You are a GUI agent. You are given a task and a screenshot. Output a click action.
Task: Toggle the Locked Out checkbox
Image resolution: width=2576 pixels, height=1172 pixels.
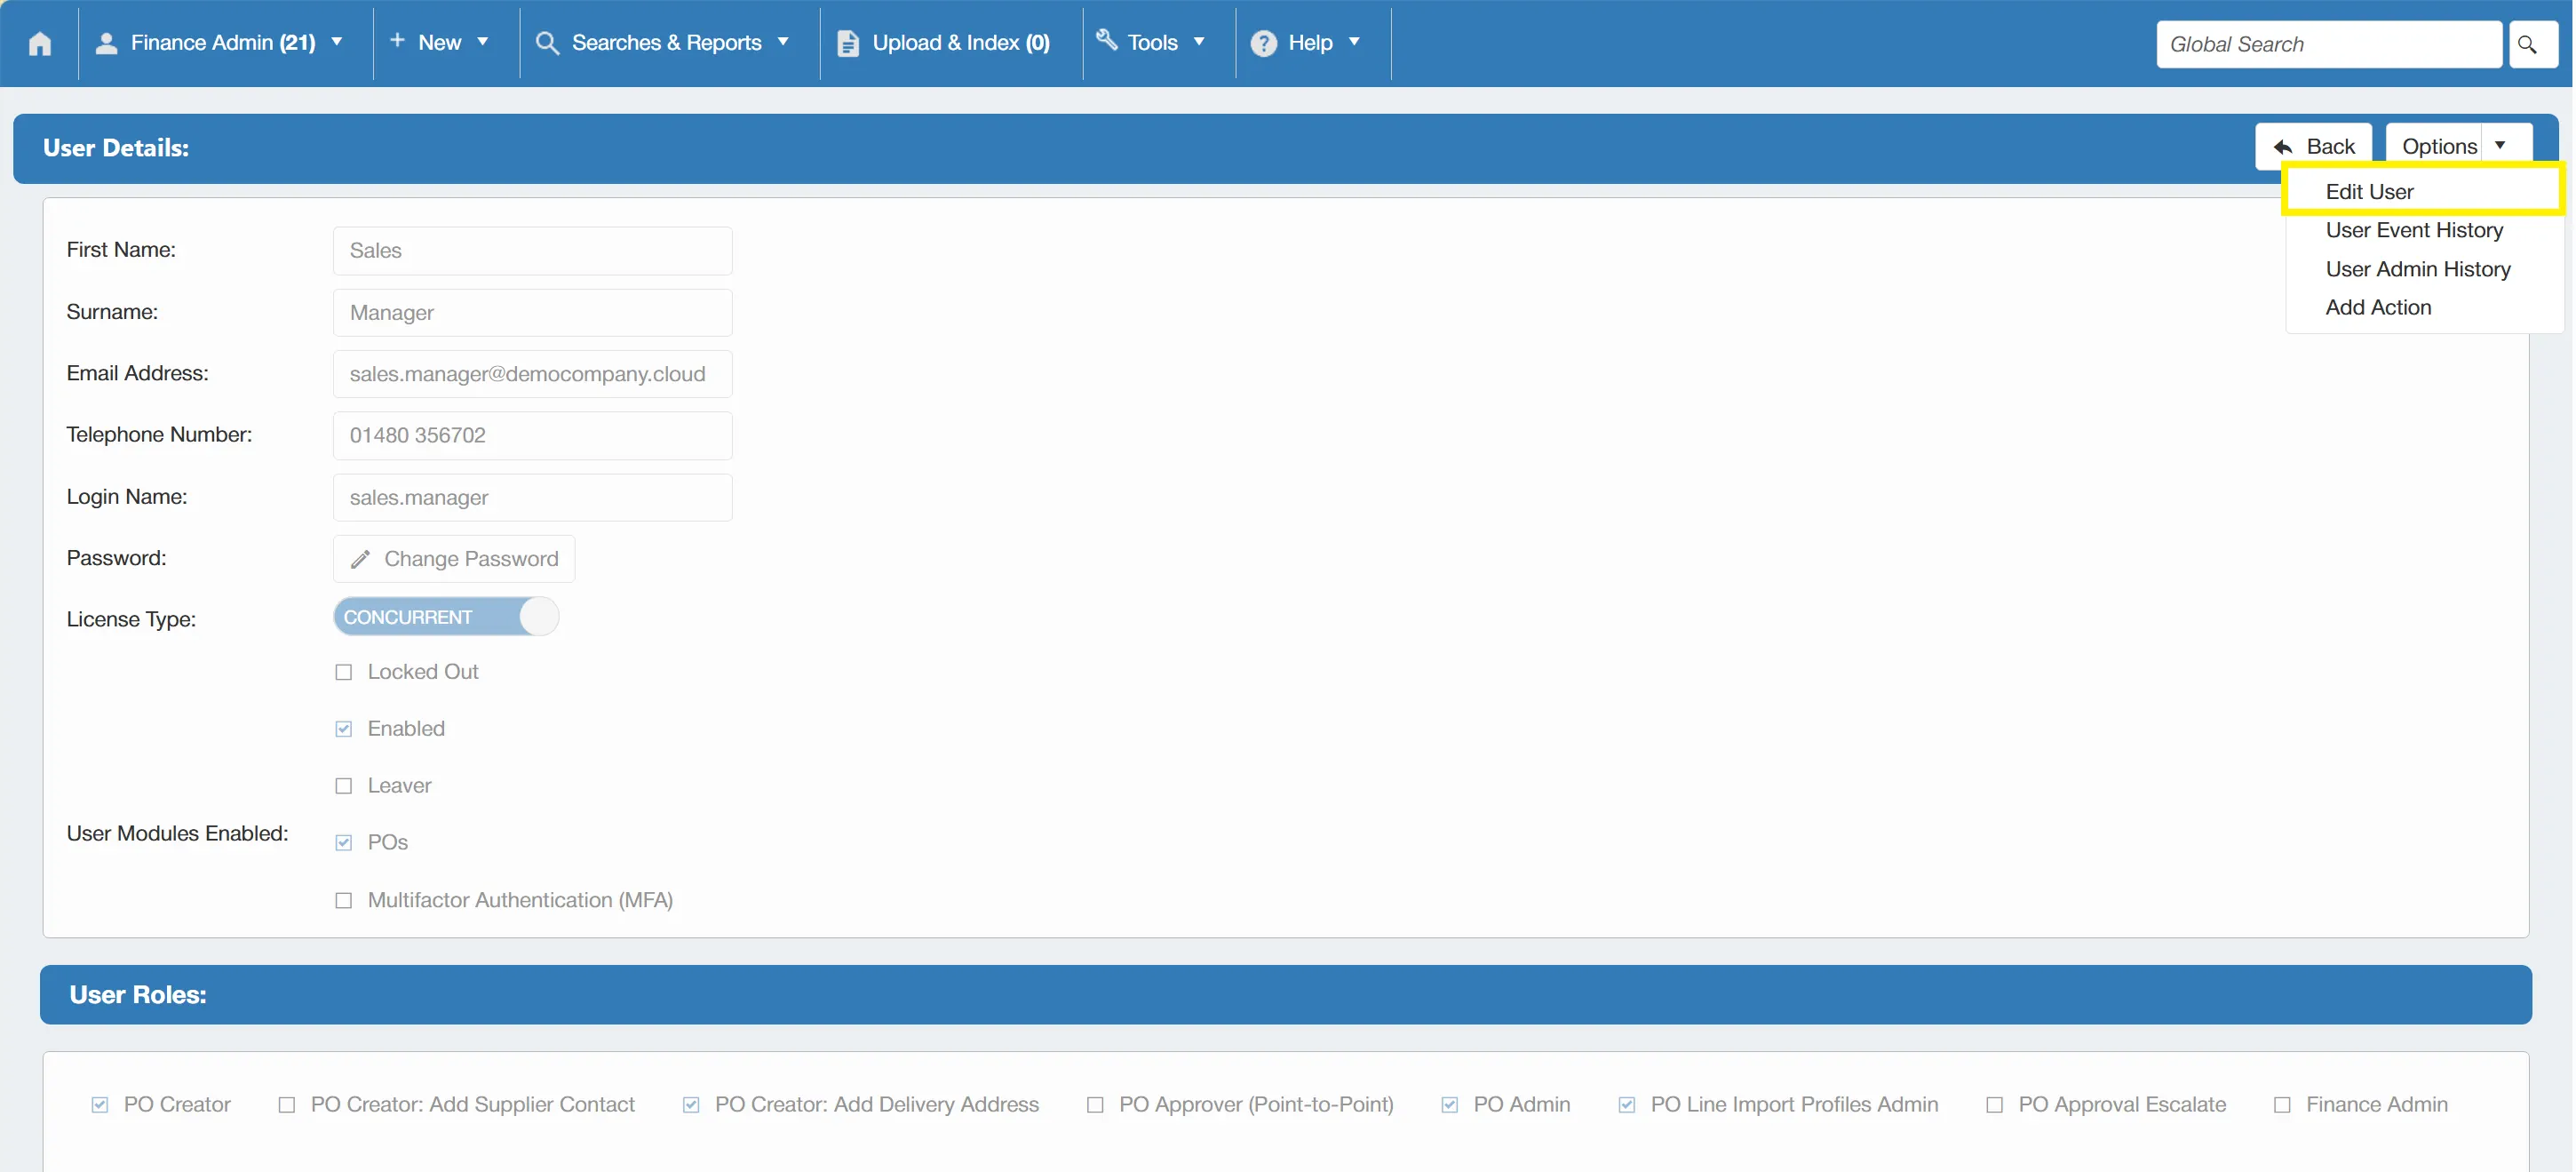[x=344, y=672]
